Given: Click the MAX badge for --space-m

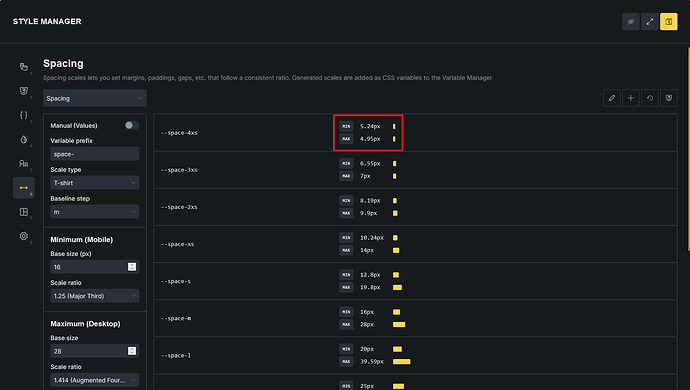Looking at the screenshot, I should click(346, 324).
